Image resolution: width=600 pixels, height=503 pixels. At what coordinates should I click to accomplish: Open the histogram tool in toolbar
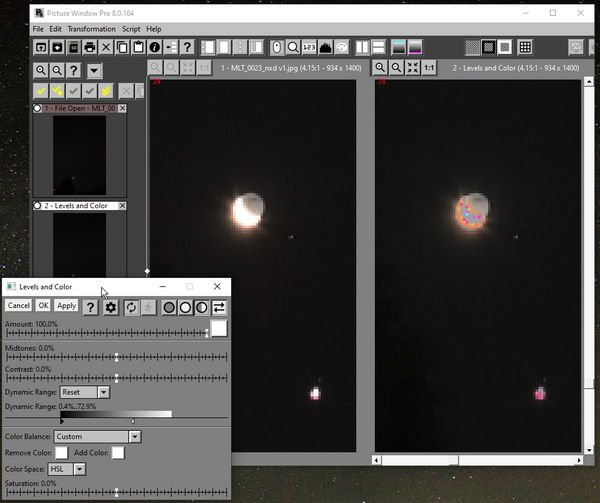tap(325, 47)
